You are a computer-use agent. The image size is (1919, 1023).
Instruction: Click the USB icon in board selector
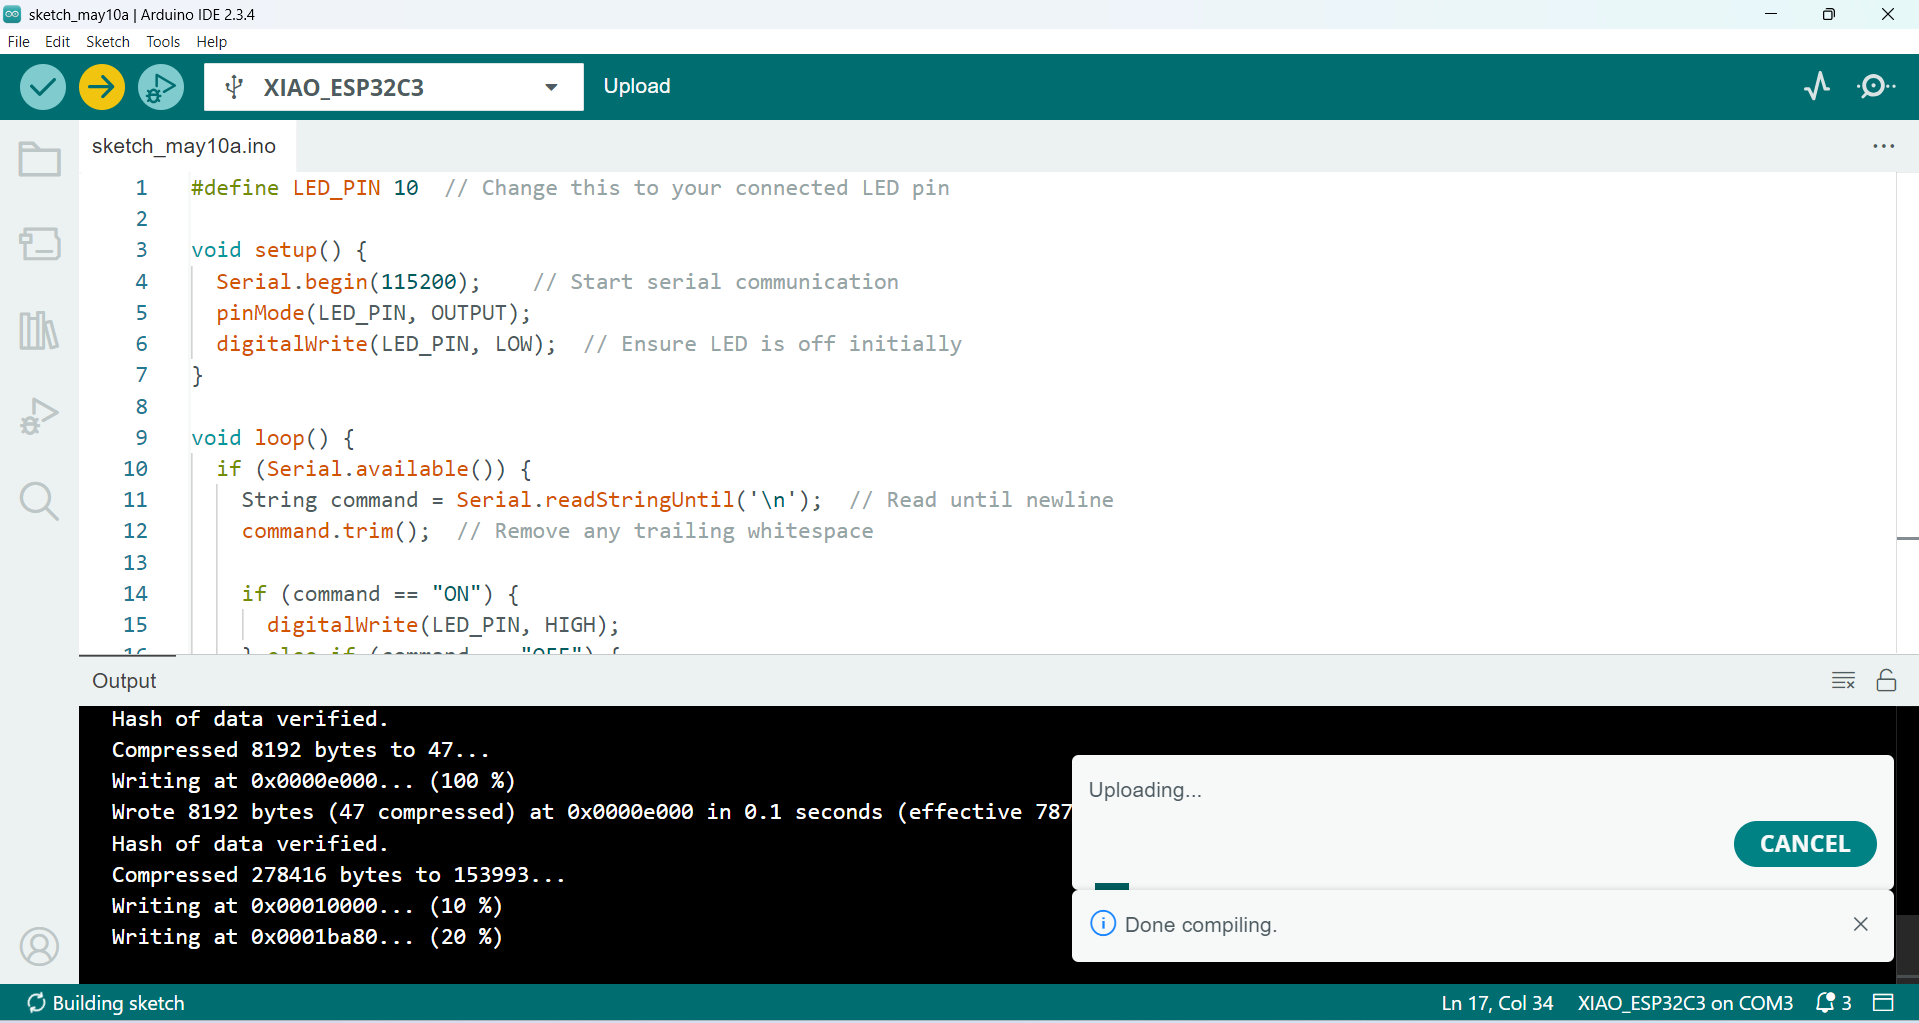click(x=234, y=87)
